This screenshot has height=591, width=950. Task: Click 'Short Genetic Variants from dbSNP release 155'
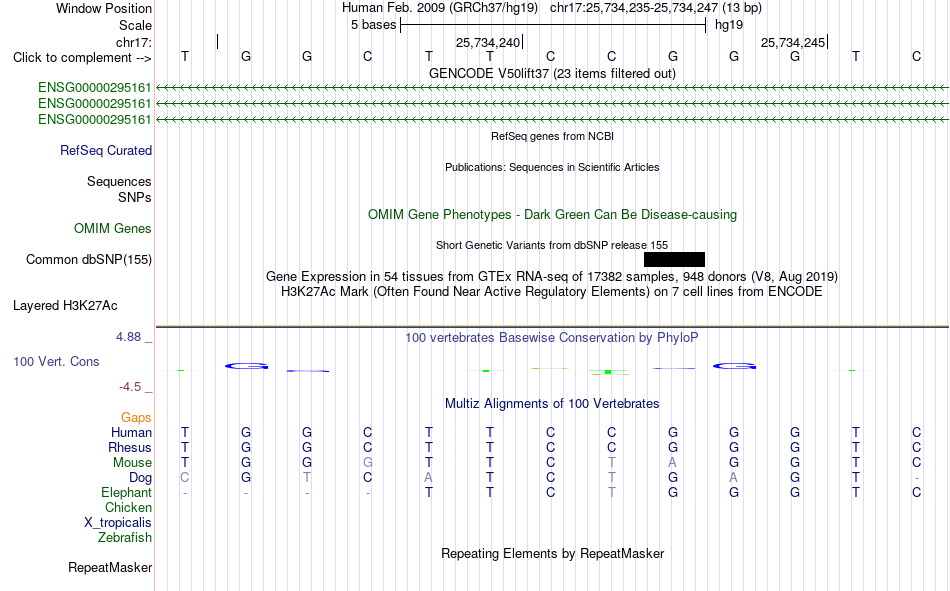(552, 245)
